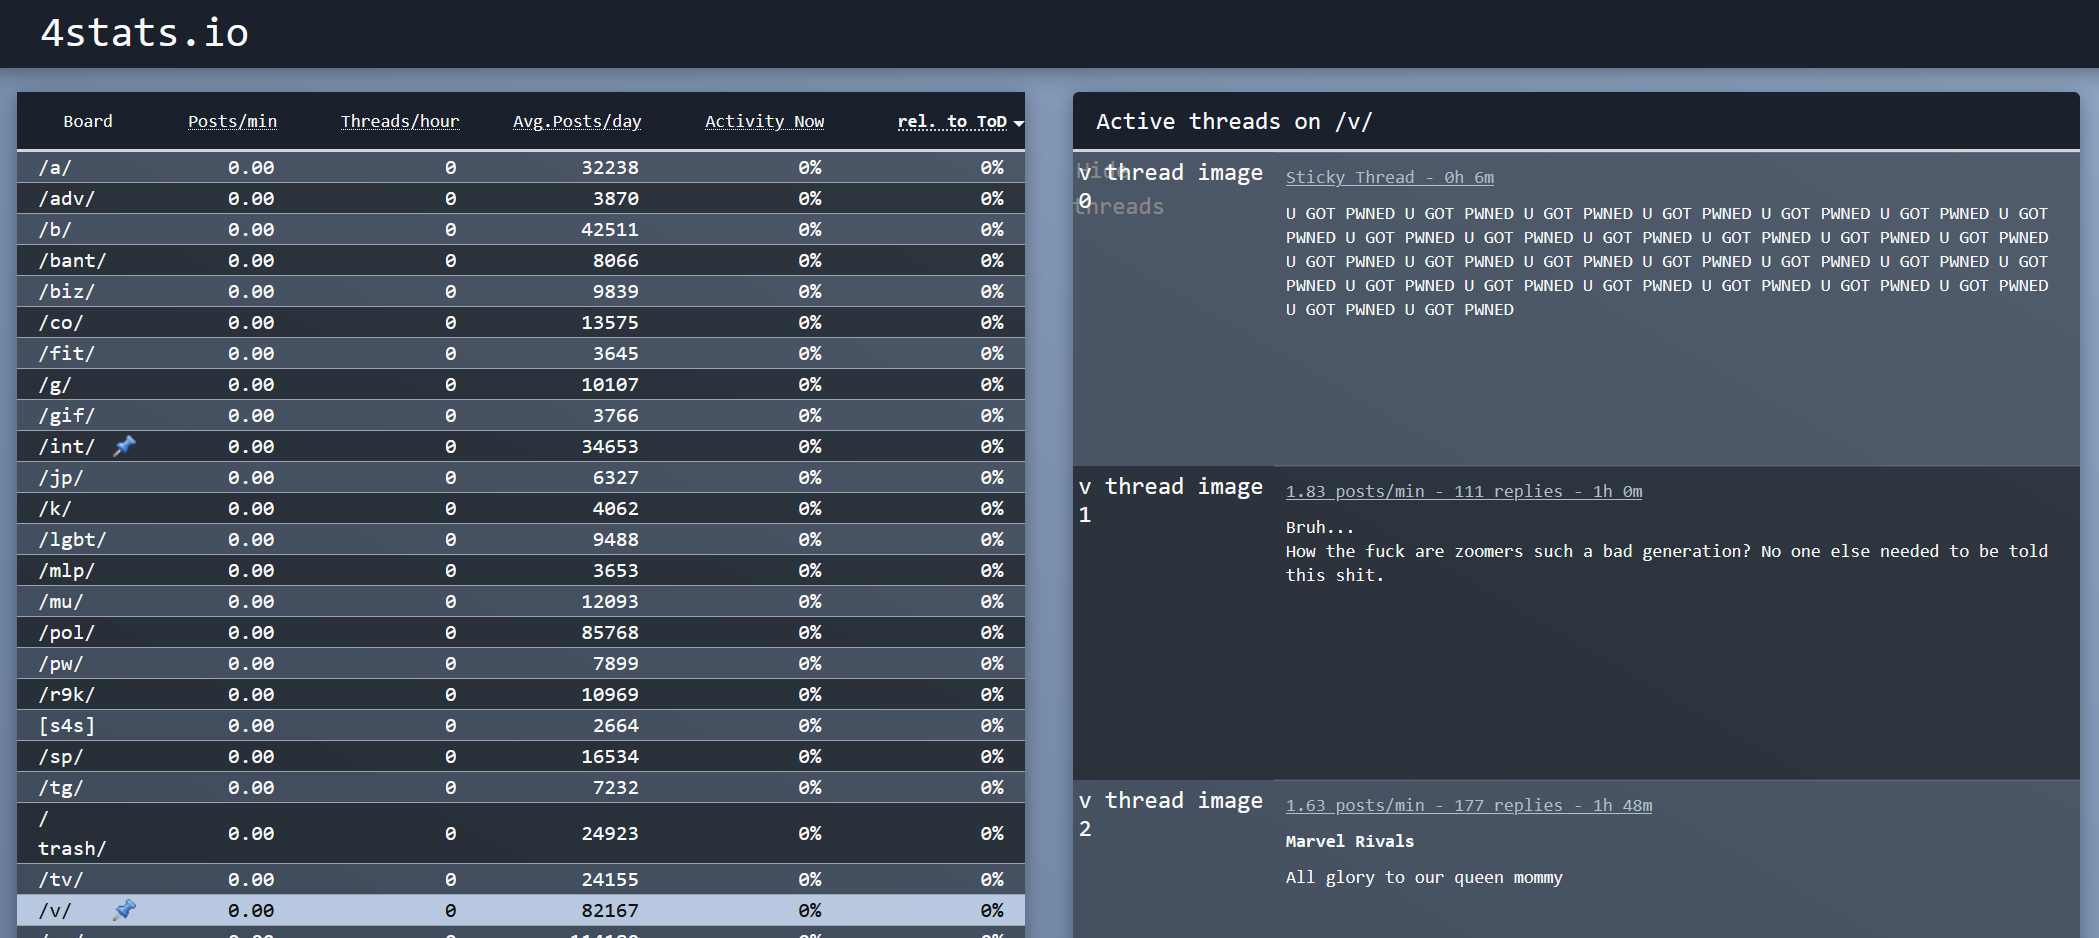Click the v thread image 1 thumbnail
The image size is (2099, 938).
pyautogui.click(x=1170, y=499)
